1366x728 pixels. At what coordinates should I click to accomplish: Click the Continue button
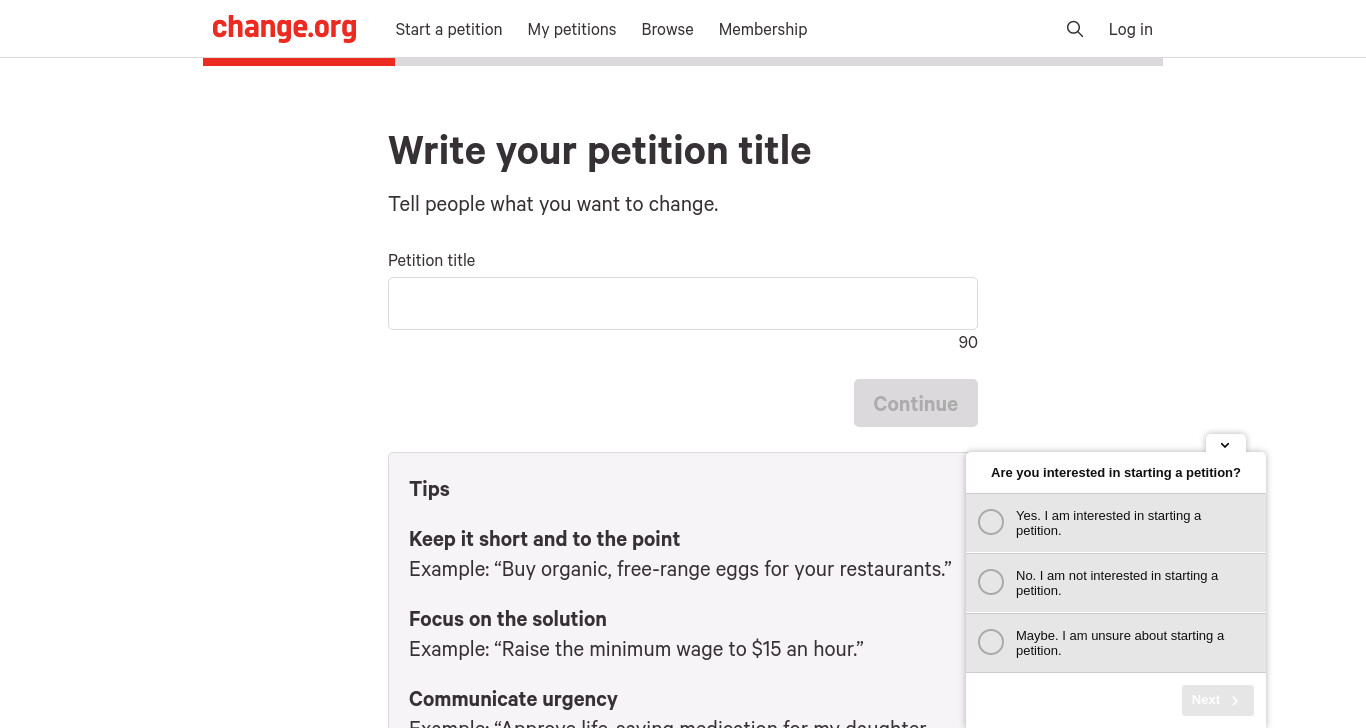916,403
